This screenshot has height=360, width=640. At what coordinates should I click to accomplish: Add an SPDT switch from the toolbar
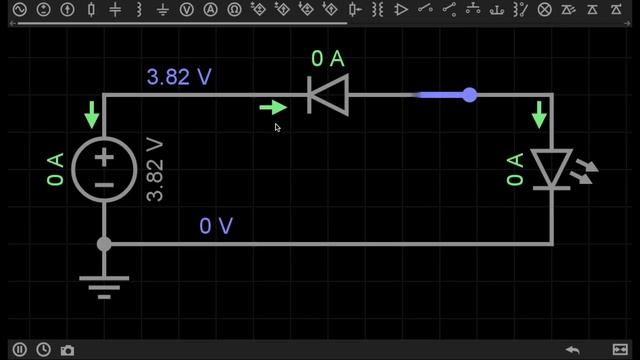[449, 9]
